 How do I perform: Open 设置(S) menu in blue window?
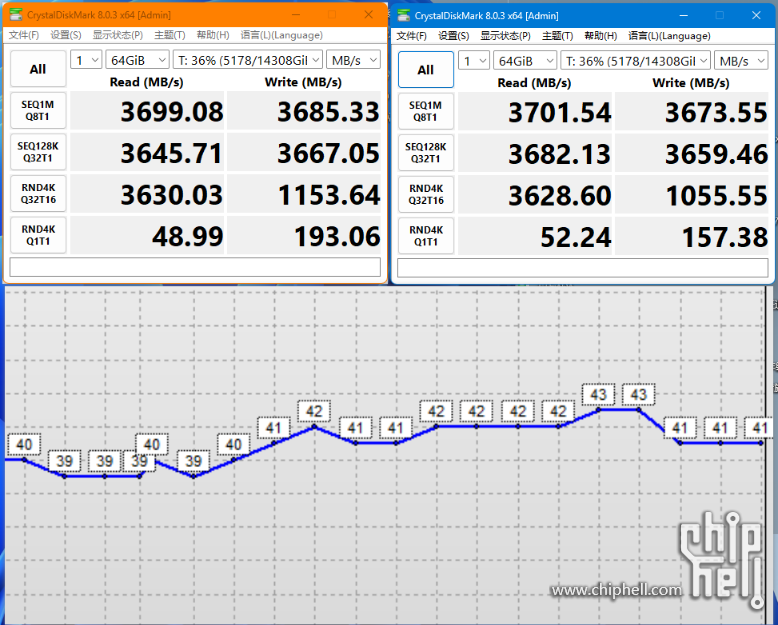454,36
